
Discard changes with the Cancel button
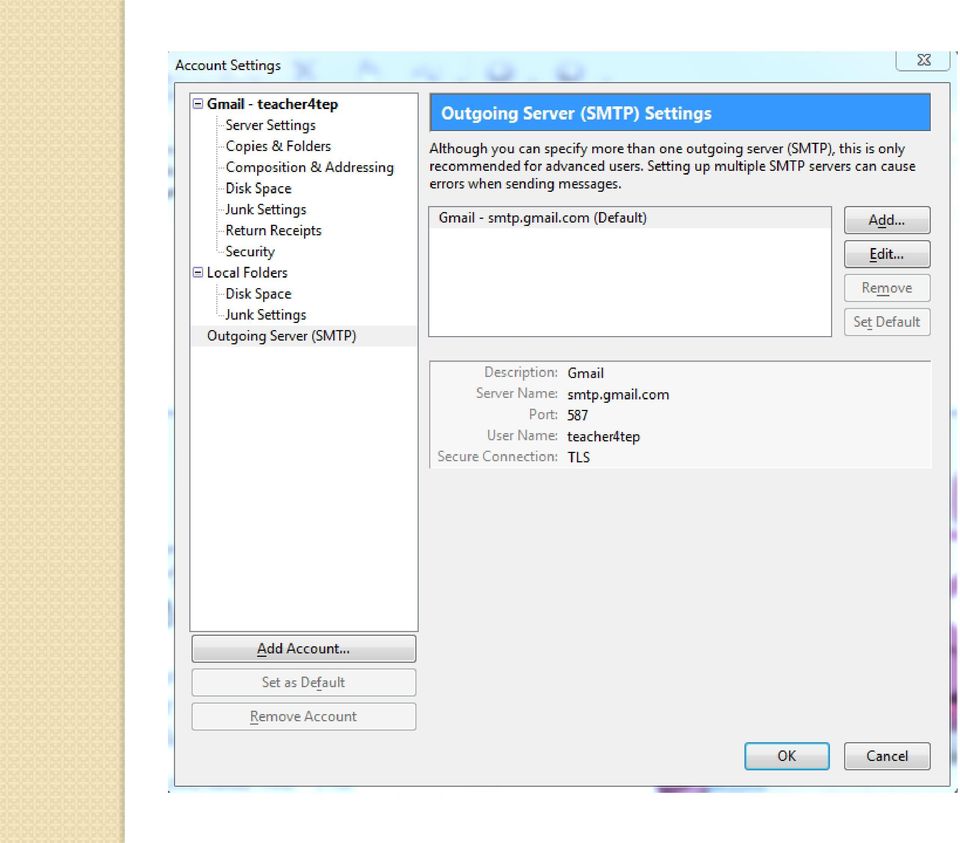click(887, 756)
